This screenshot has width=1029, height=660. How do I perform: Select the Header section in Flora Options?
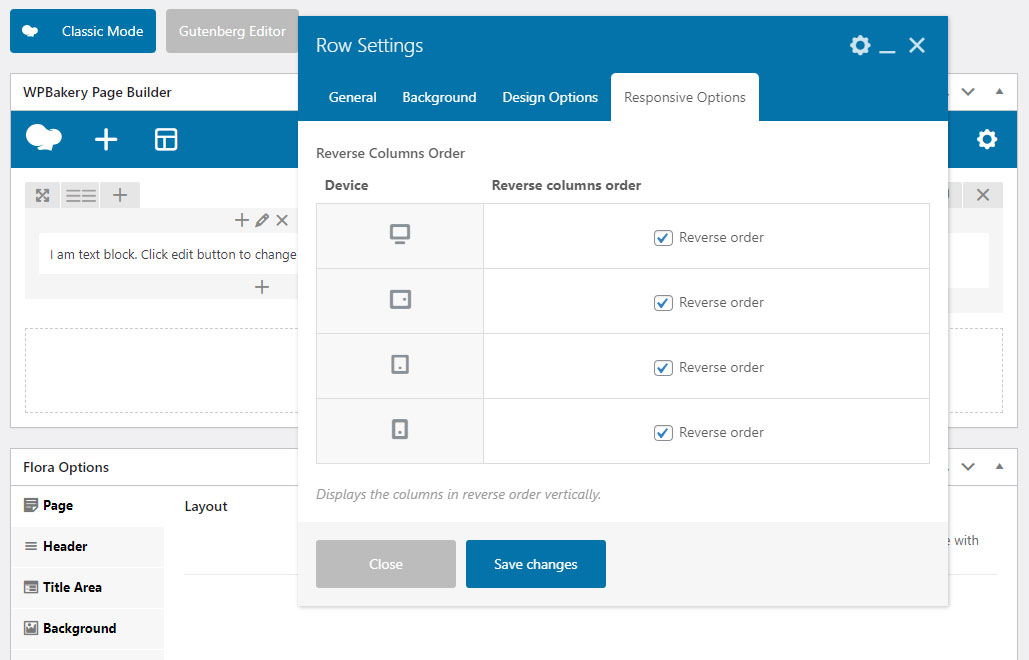[x=65, y=546]
